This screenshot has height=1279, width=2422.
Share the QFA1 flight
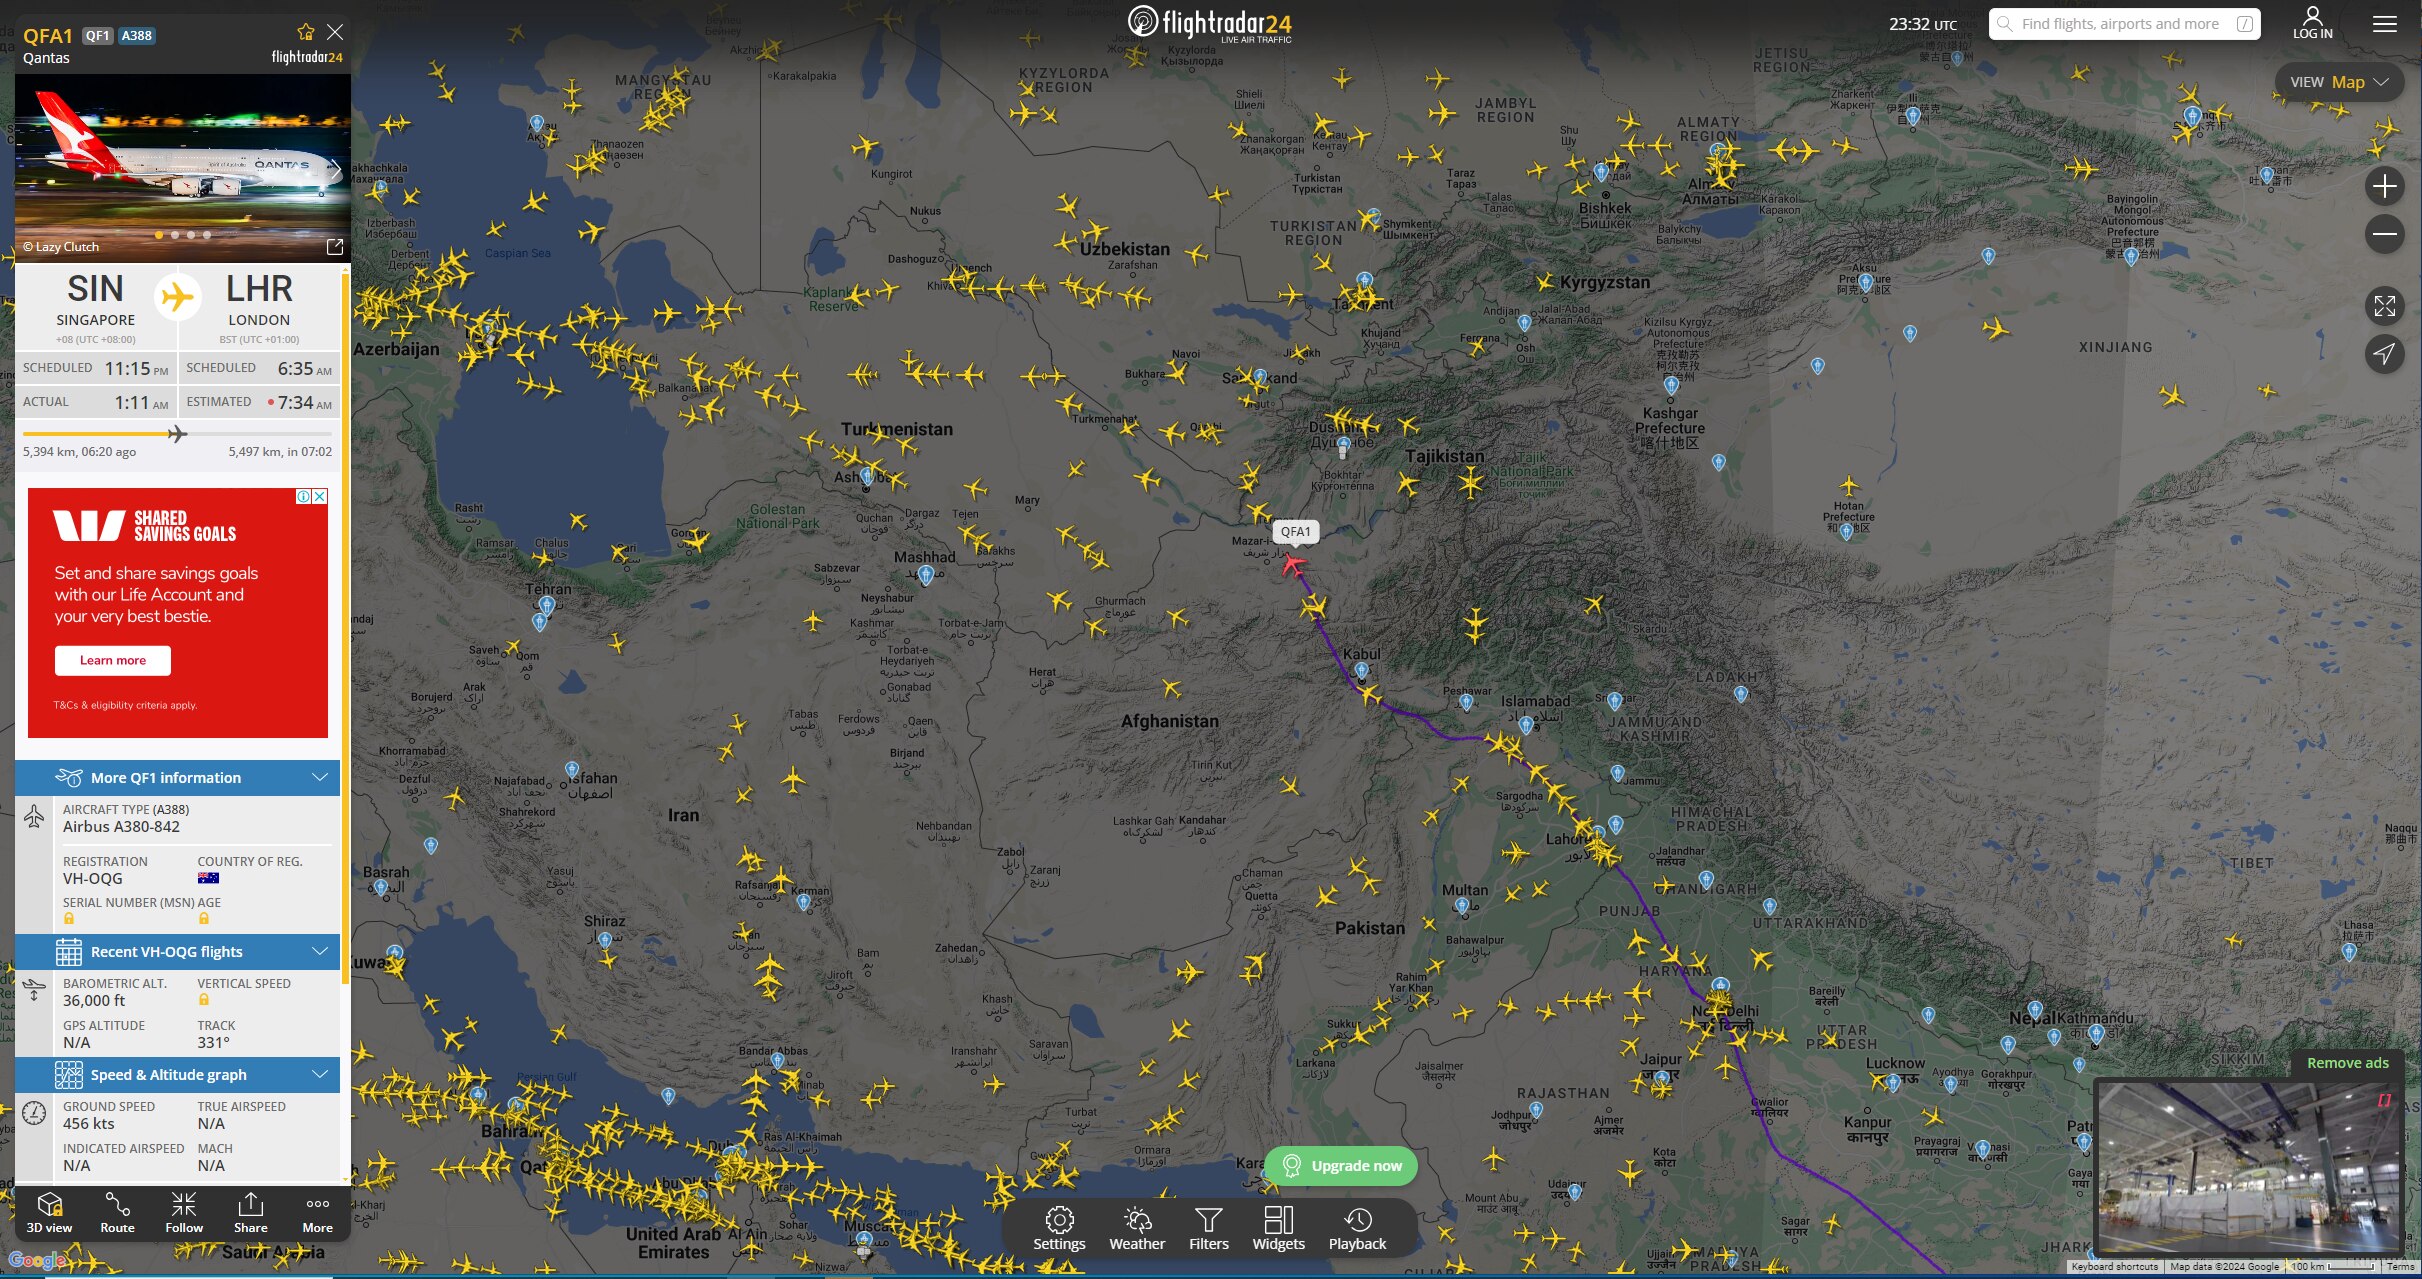coord(250,1214)
